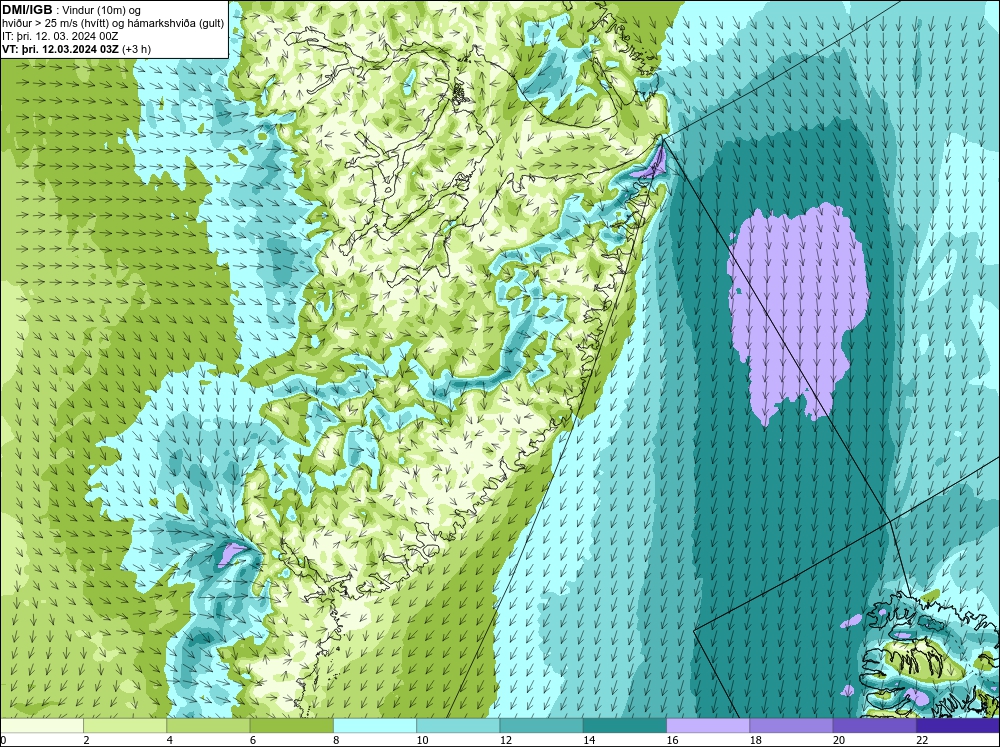This screenshot has height=747, width=1000.
Task: Click the 18–20 m/s purple legend swatch
Action: point(791,725)
